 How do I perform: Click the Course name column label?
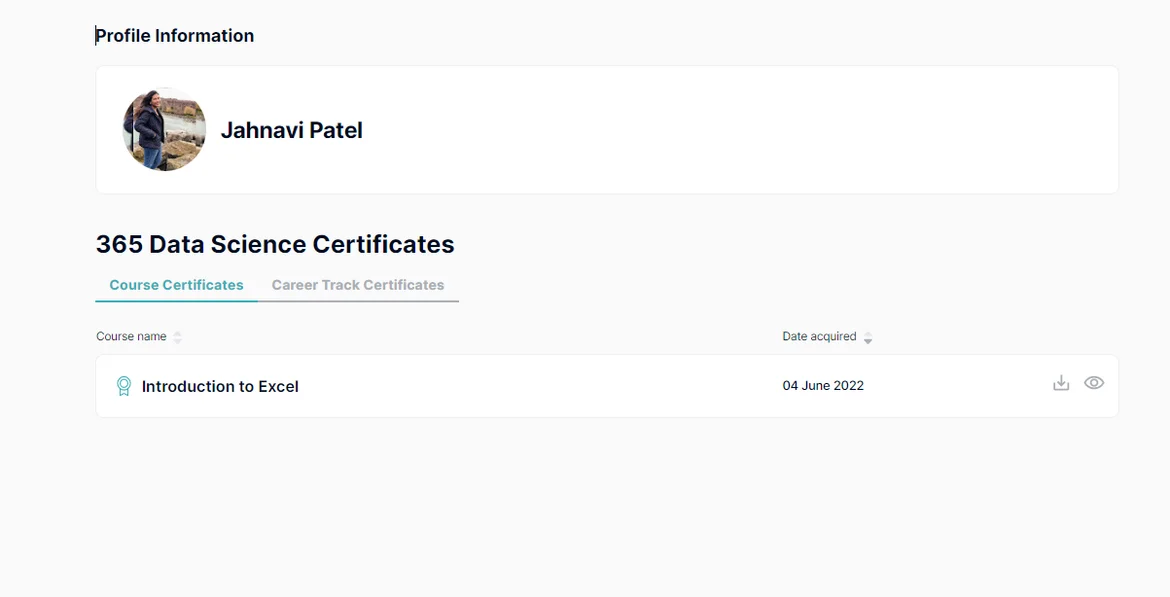point(131,337)
